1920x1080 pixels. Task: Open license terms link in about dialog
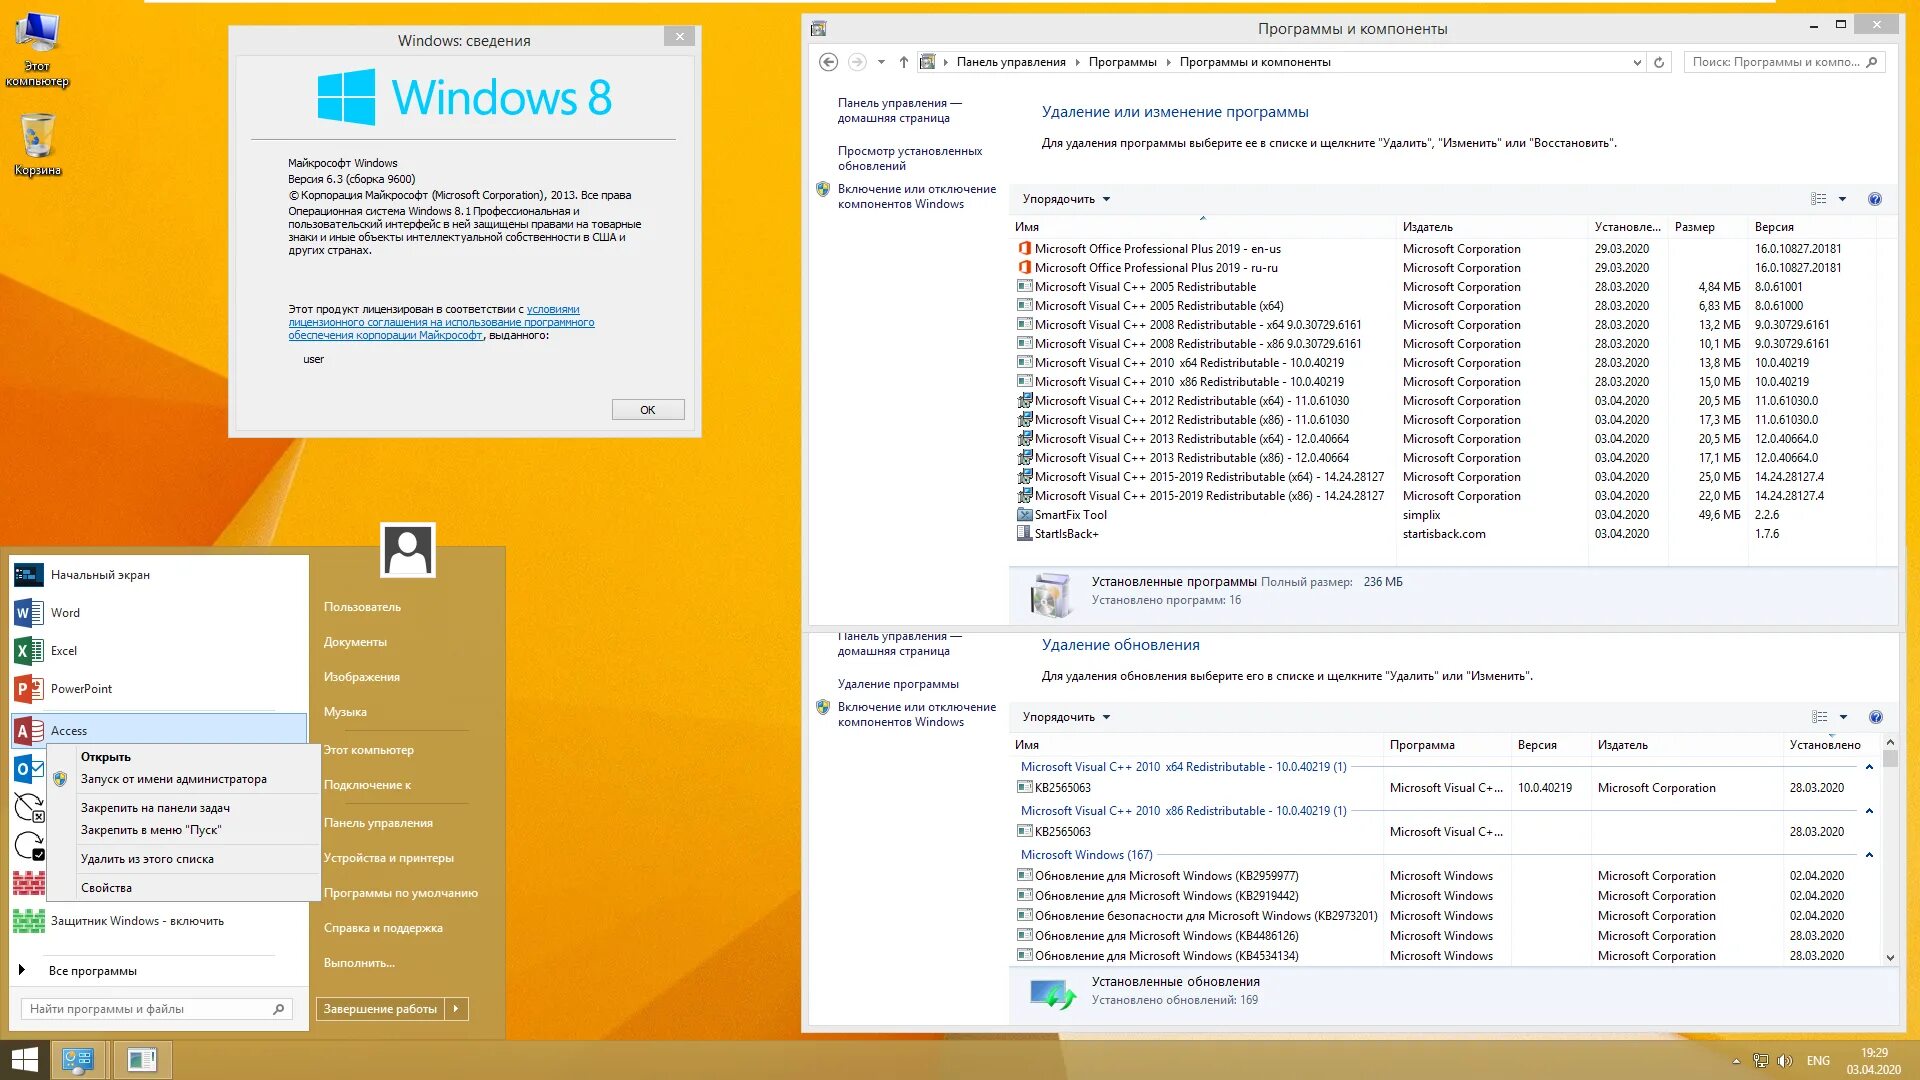pyautogui.click(x=441, y=323)
